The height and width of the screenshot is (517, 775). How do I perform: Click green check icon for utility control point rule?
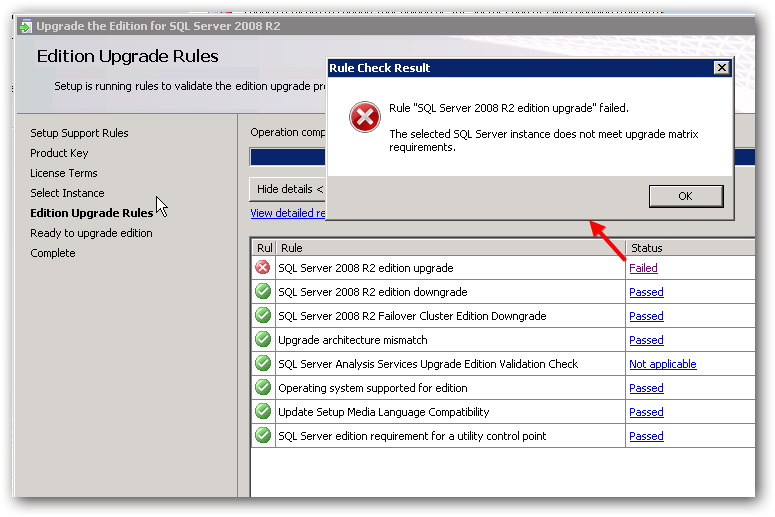[262, 435]
